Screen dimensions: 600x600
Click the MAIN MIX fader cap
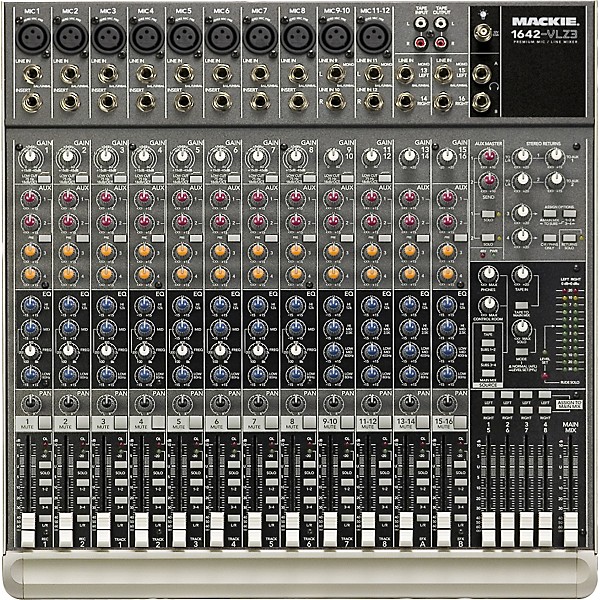pos(571,529)
